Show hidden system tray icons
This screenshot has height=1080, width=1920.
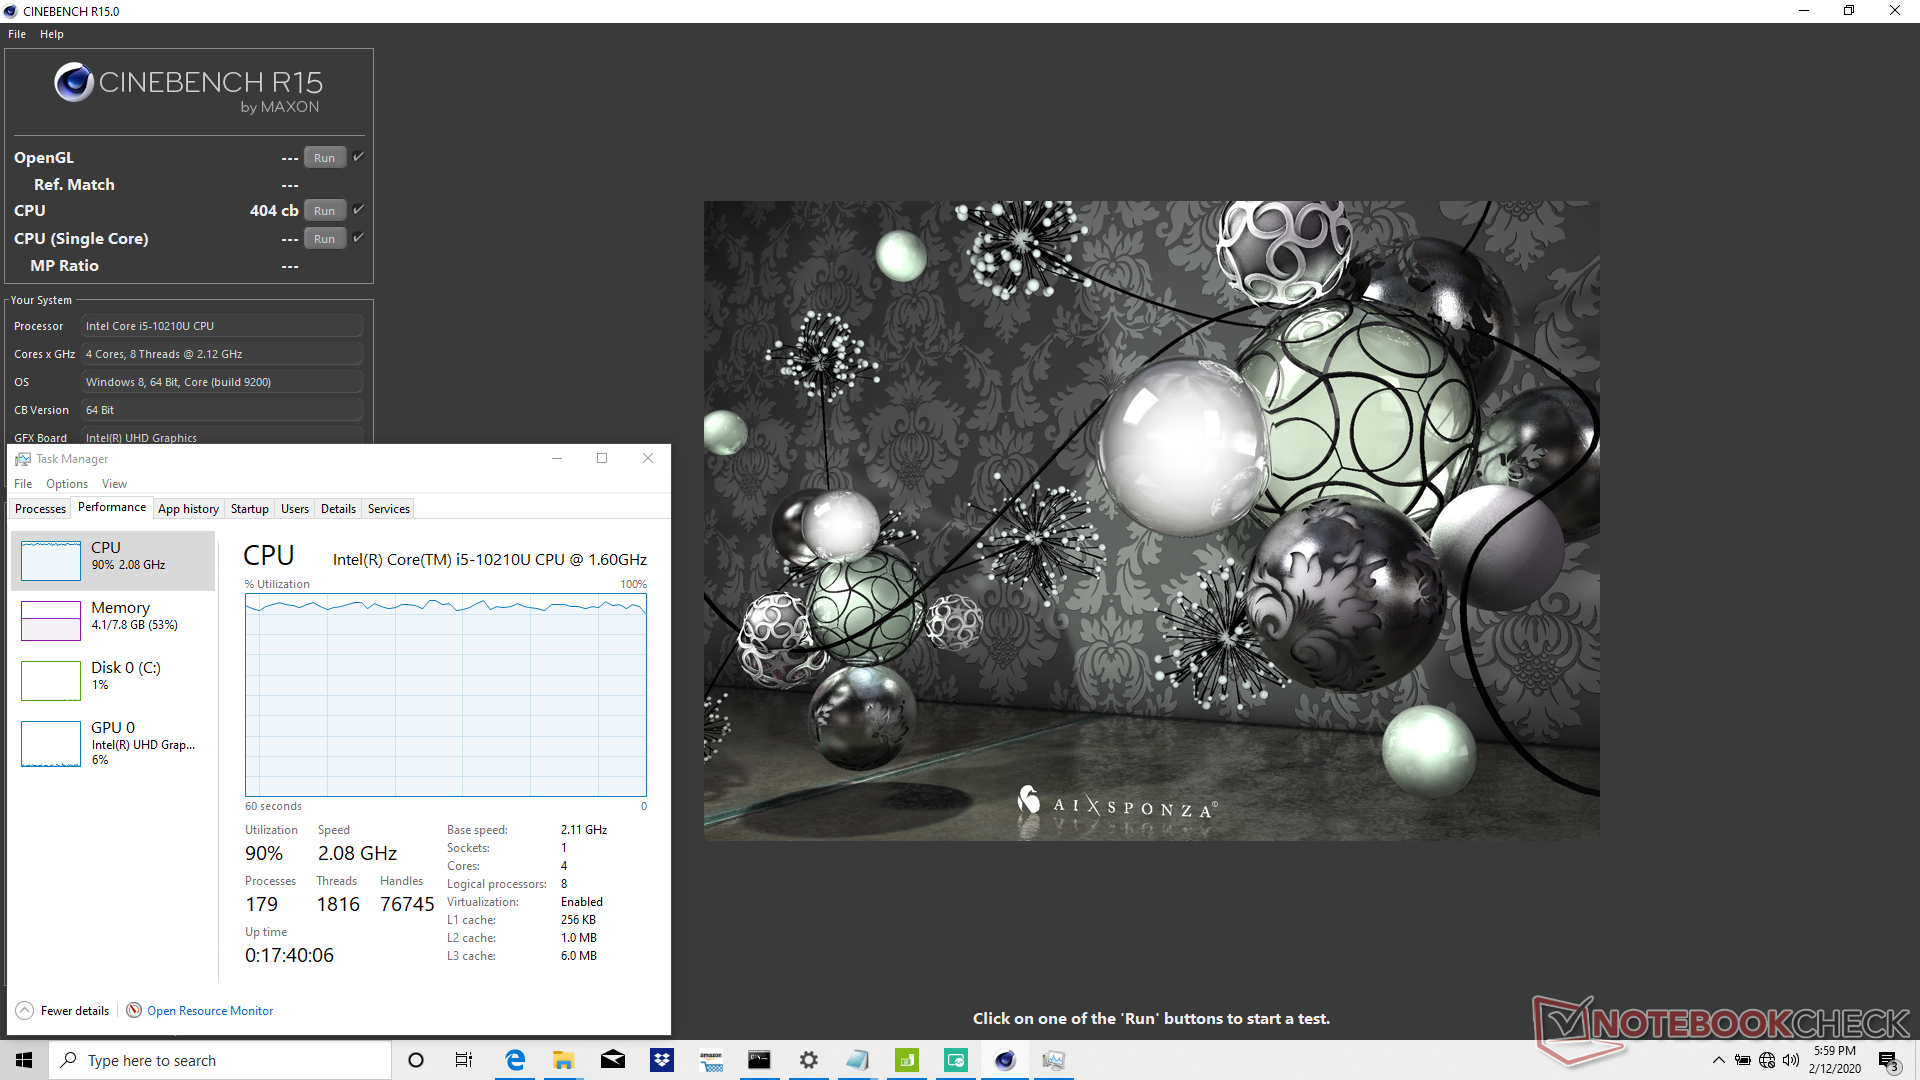click(1718, 1060)
